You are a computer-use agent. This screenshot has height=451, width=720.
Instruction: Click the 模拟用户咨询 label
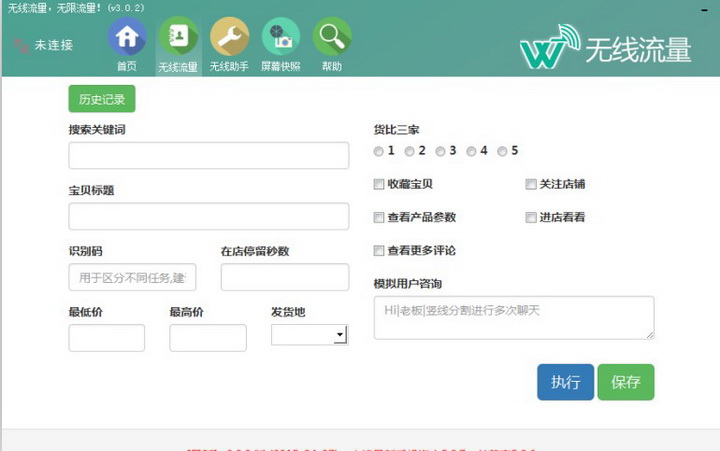click(408, 284)
